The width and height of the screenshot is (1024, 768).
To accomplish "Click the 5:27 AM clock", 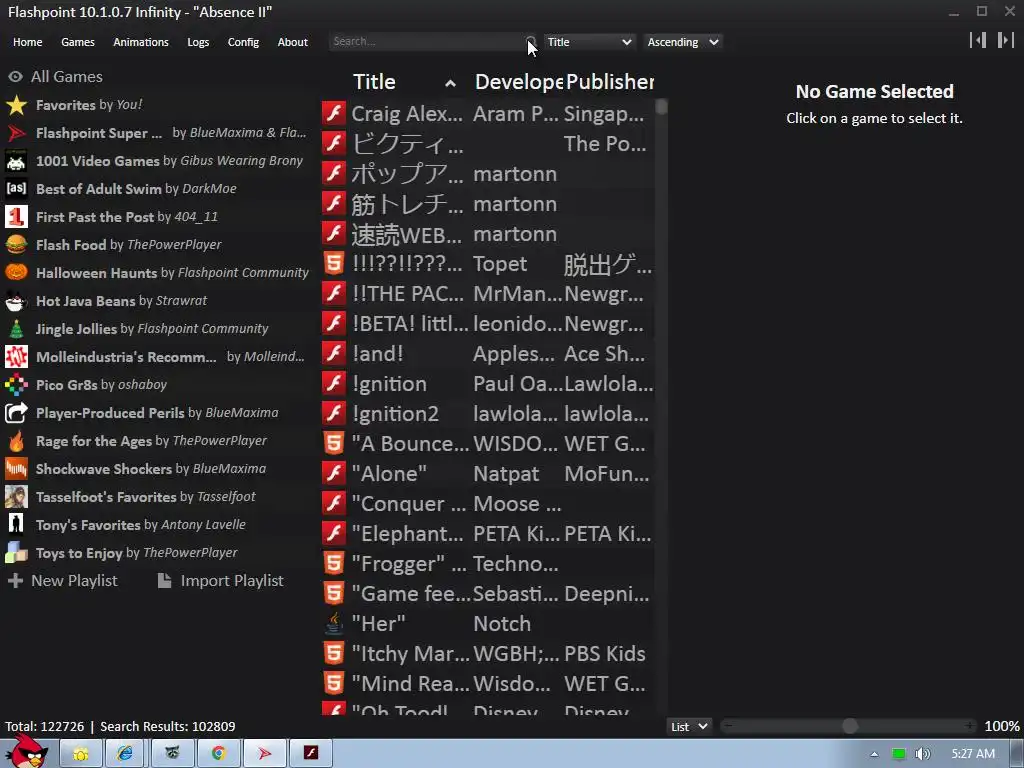I will (x=973, y=754).
